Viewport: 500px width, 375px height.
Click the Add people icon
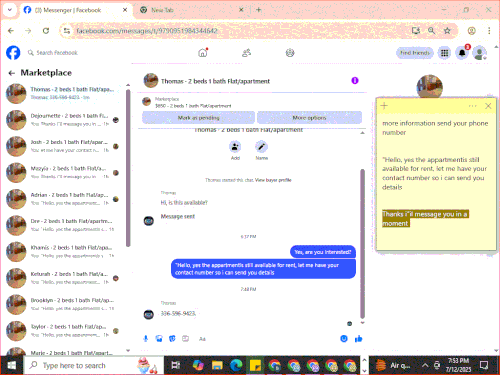(x=235, y=147)
